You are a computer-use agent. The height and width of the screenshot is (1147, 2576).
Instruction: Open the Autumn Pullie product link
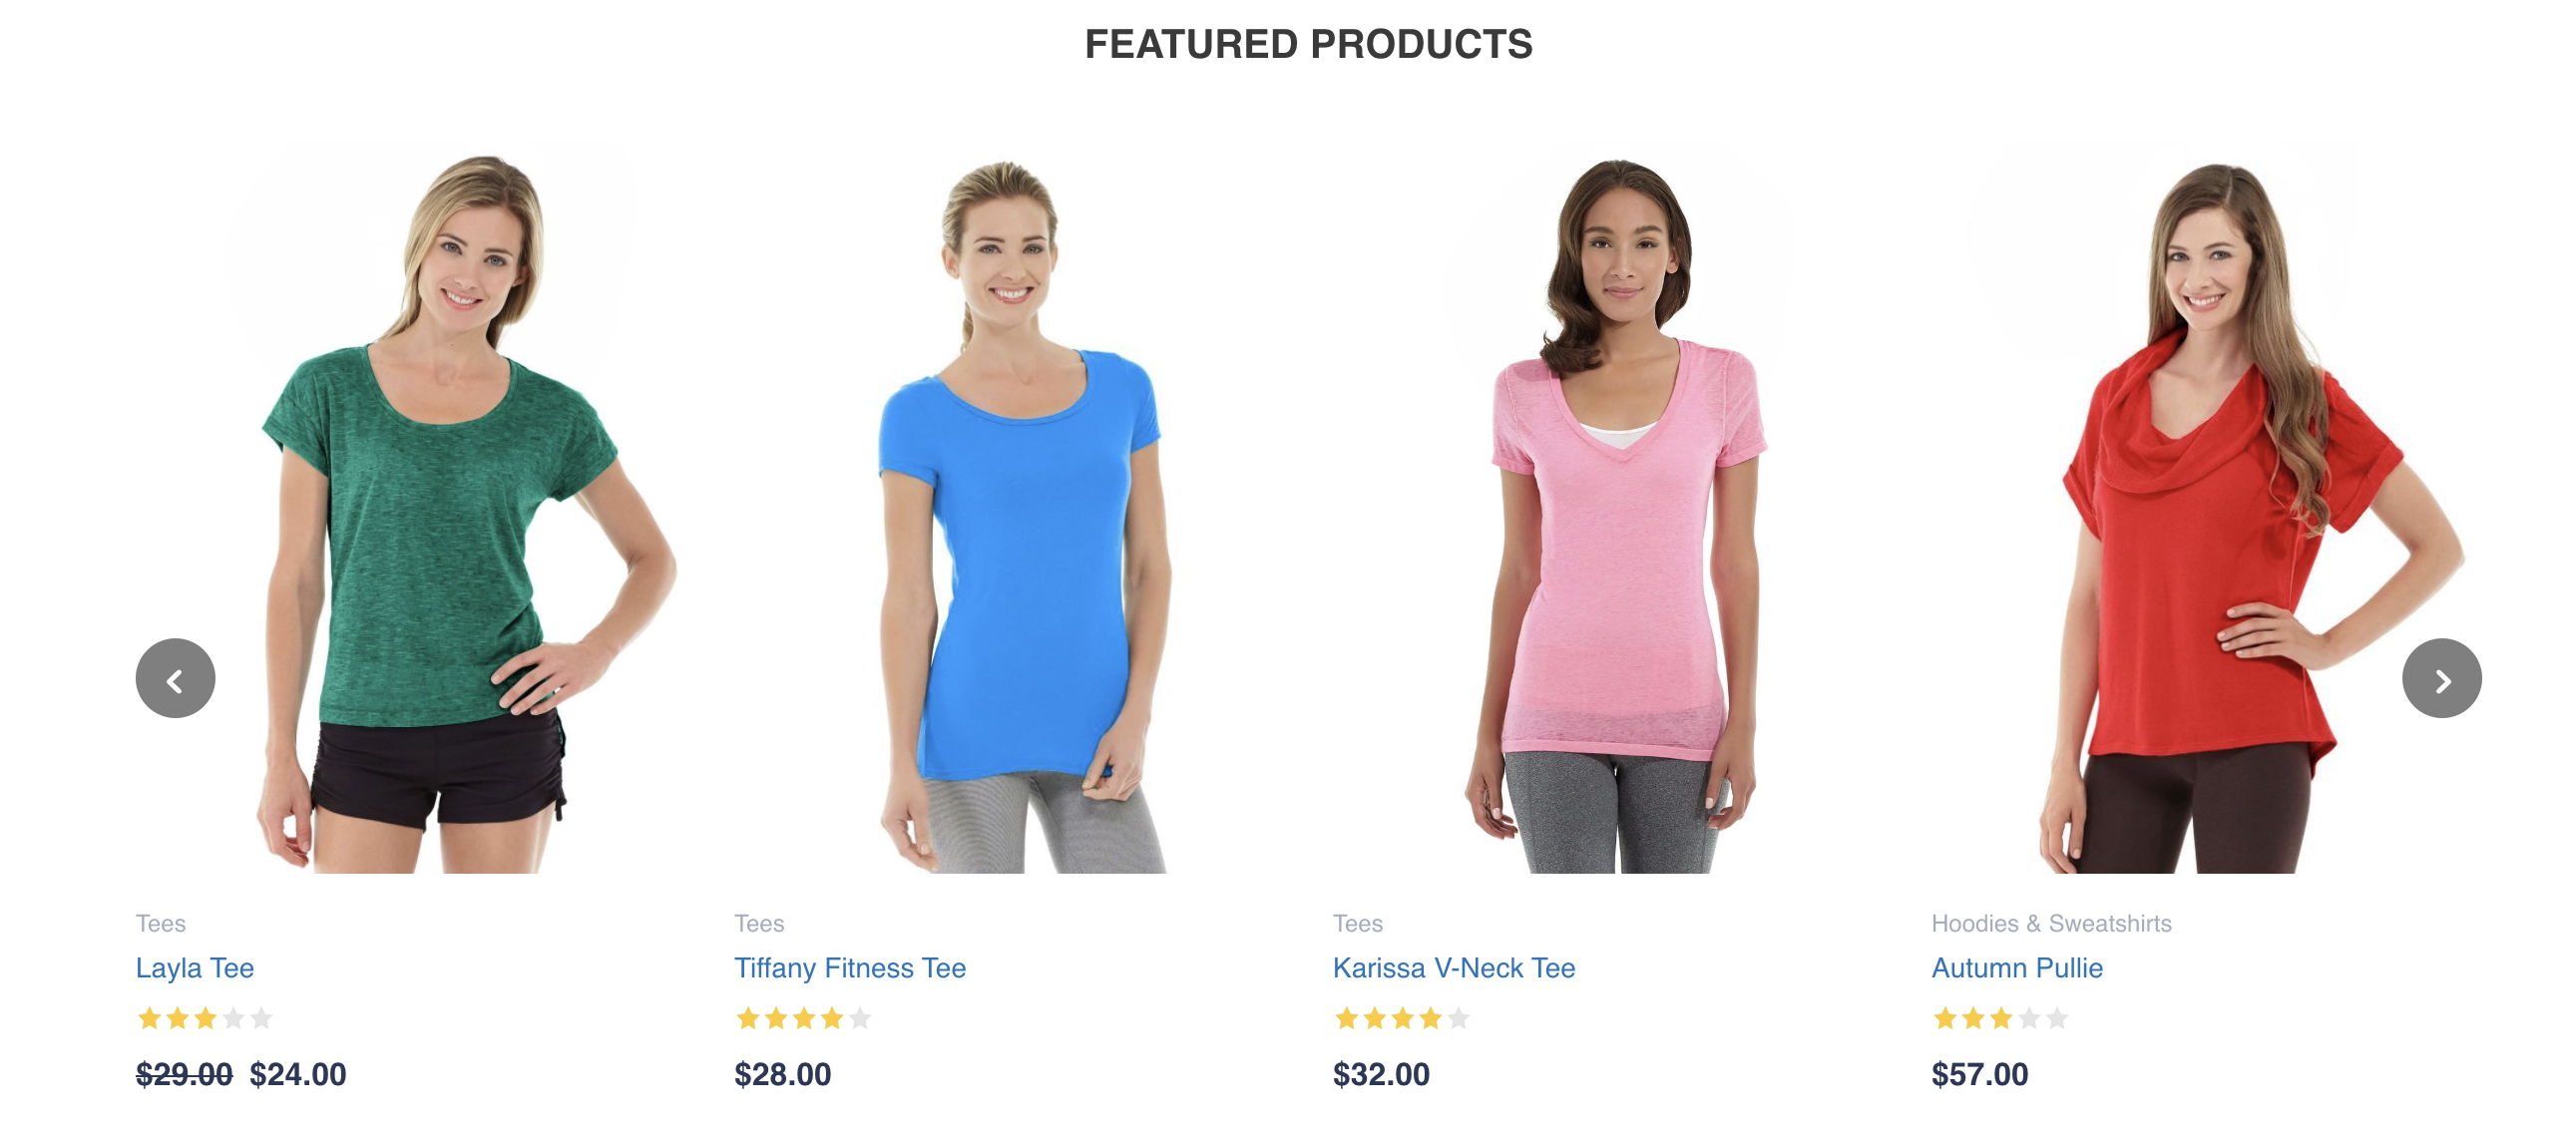(x=2017, y=967)
